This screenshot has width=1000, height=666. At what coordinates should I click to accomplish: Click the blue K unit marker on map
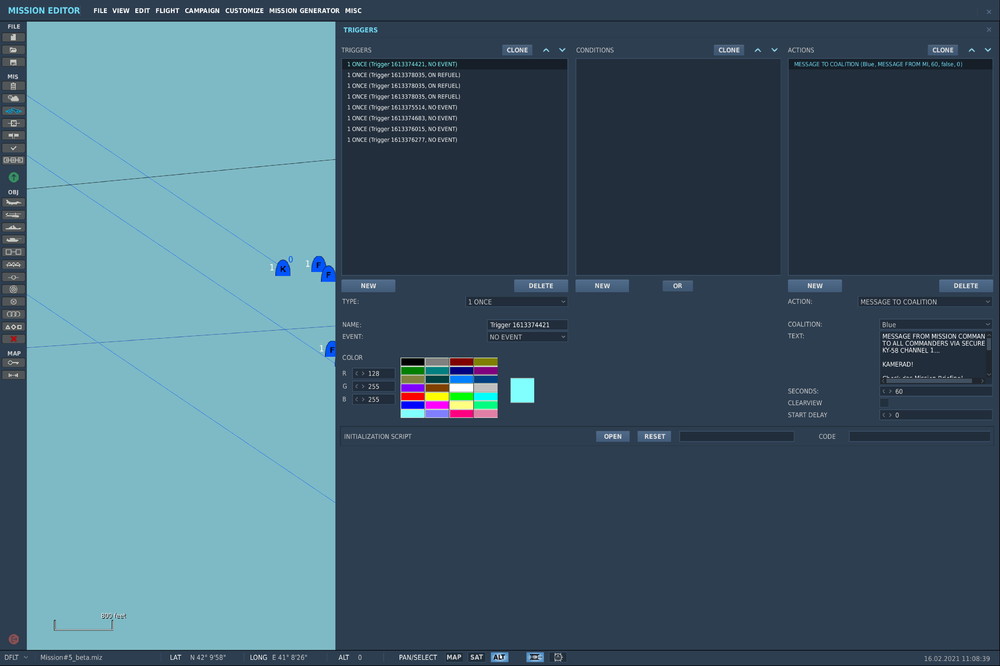click(283, 269)
